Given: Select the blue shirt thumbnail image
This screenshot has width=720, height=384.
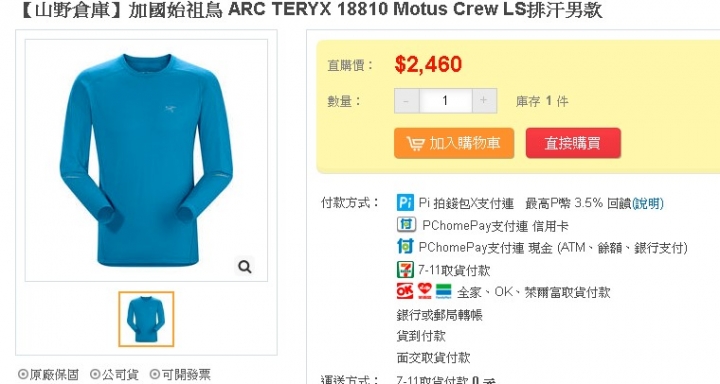Looking at the screenshot, I should point(146,319).
